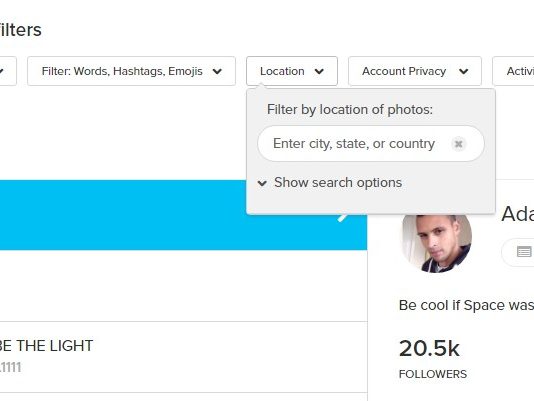Open the round profile photo thumbnail

[437, 243]
